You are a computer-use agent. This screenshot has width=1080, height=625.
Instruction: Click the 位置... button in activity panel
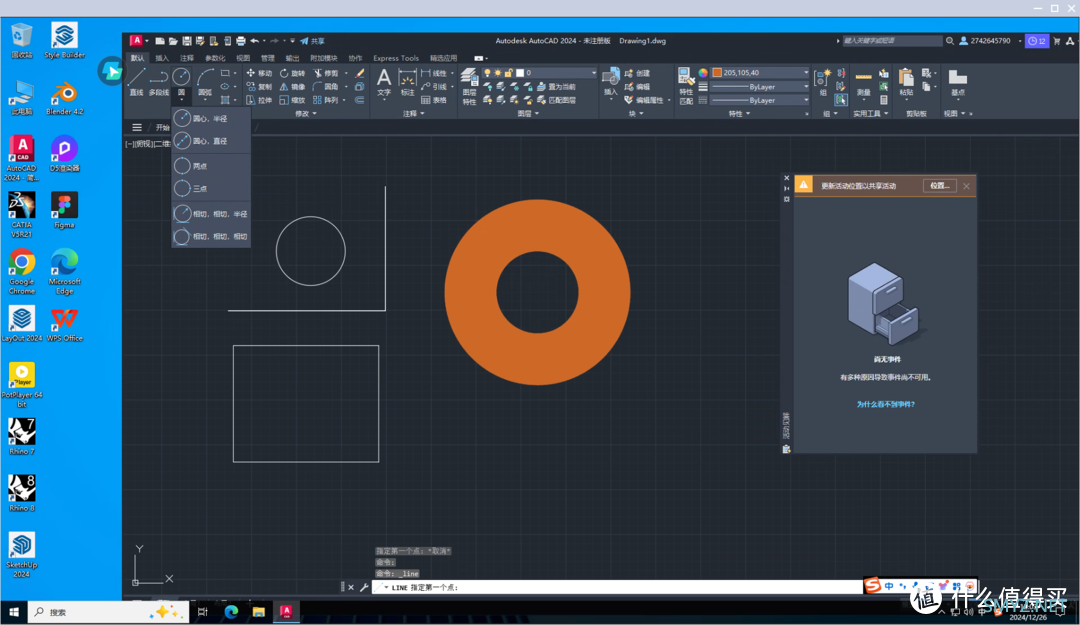(939, 186)
